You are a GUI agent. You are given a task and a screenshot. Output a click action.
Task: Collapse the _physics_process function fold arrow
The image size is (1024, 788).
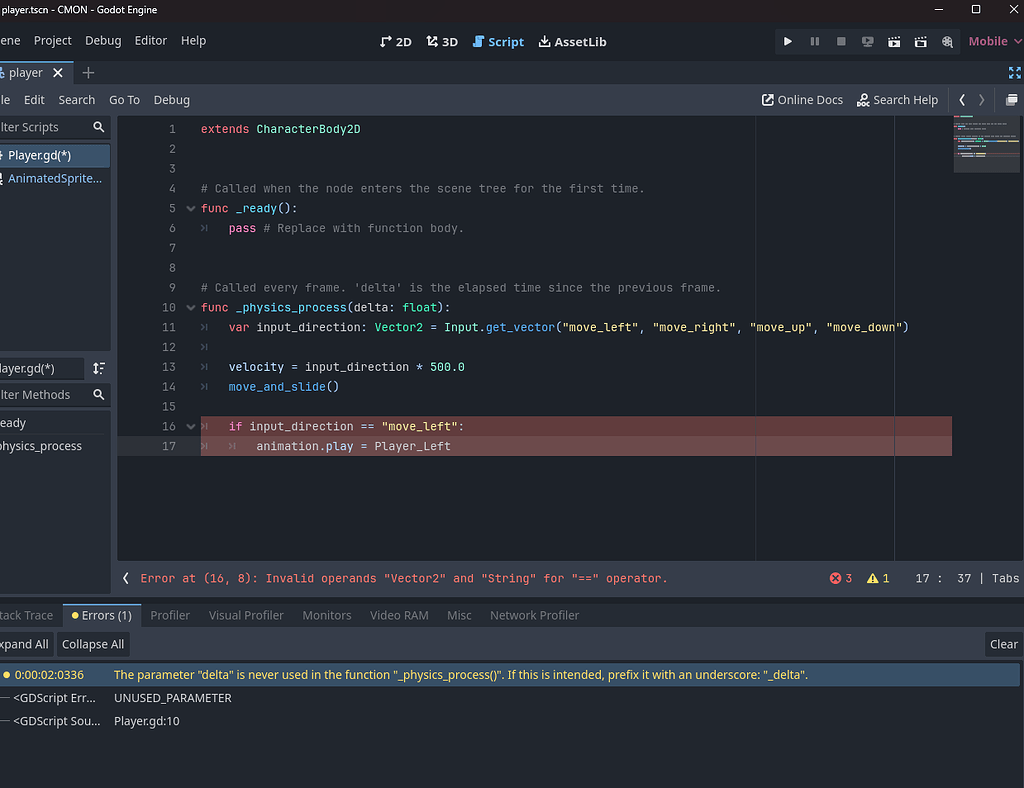pyautogui.click(x=190, y=307)
